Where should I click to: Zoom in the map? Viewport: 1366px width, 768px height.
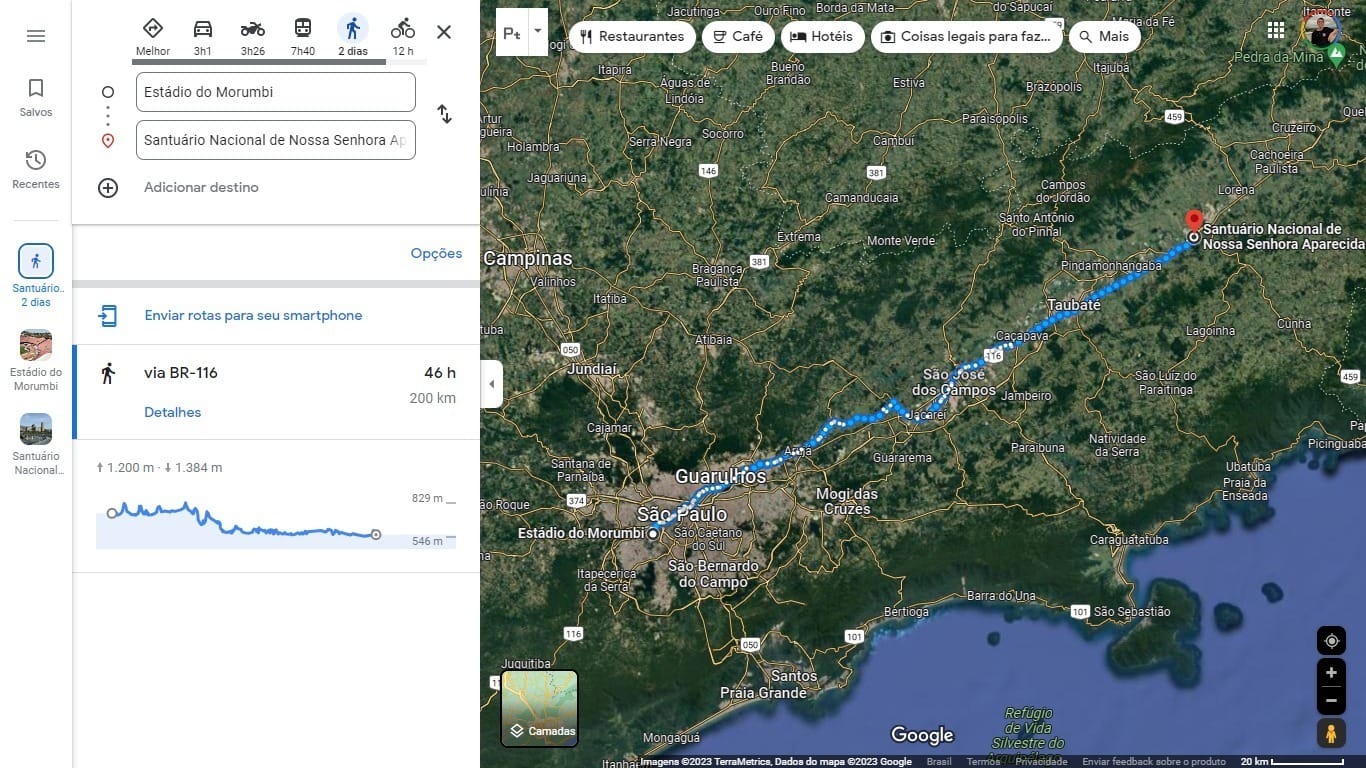(1331, 673)
